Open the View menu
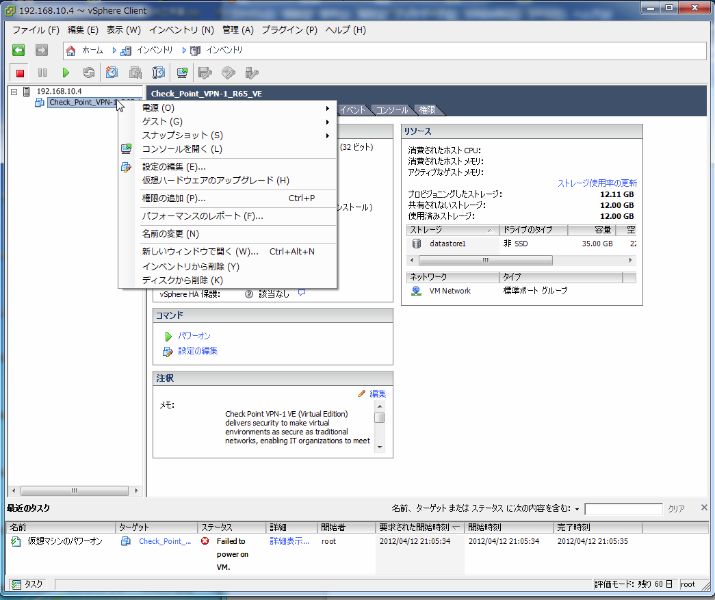The width and height of the screenshot is (715, 600). 124,30
